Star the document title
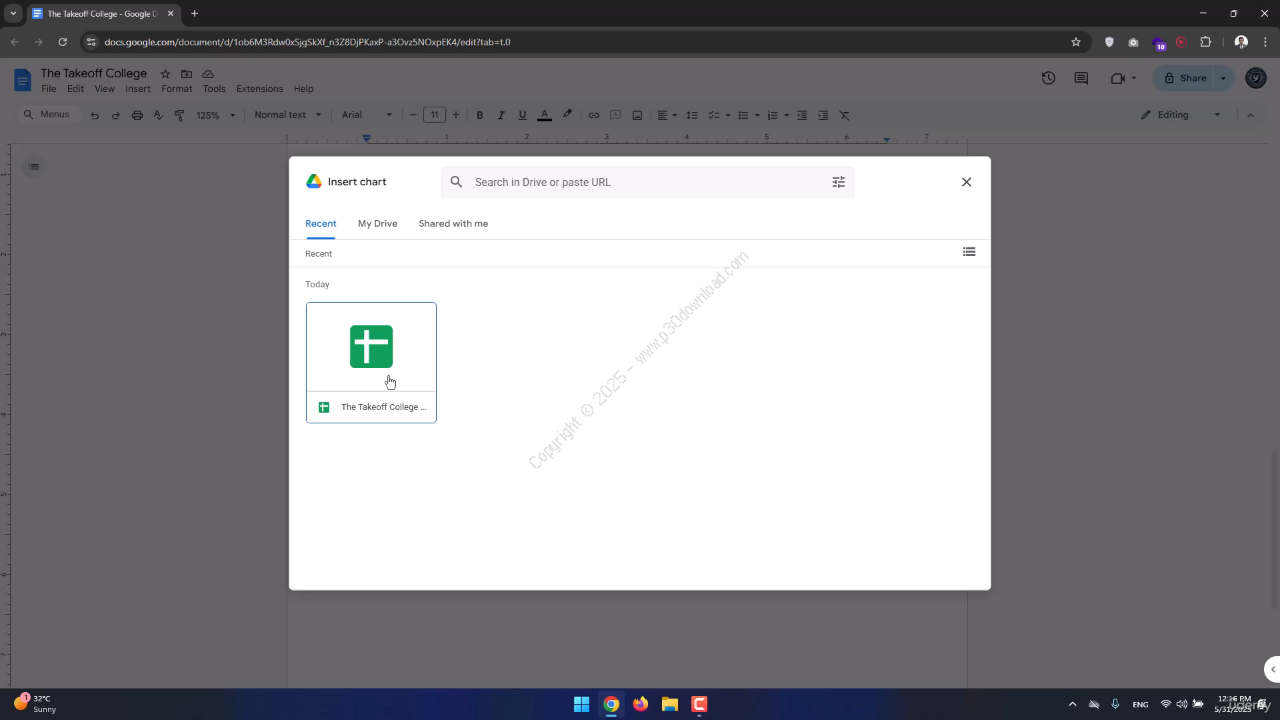The width and height of the screenshot is (1280, 720). 165,74
